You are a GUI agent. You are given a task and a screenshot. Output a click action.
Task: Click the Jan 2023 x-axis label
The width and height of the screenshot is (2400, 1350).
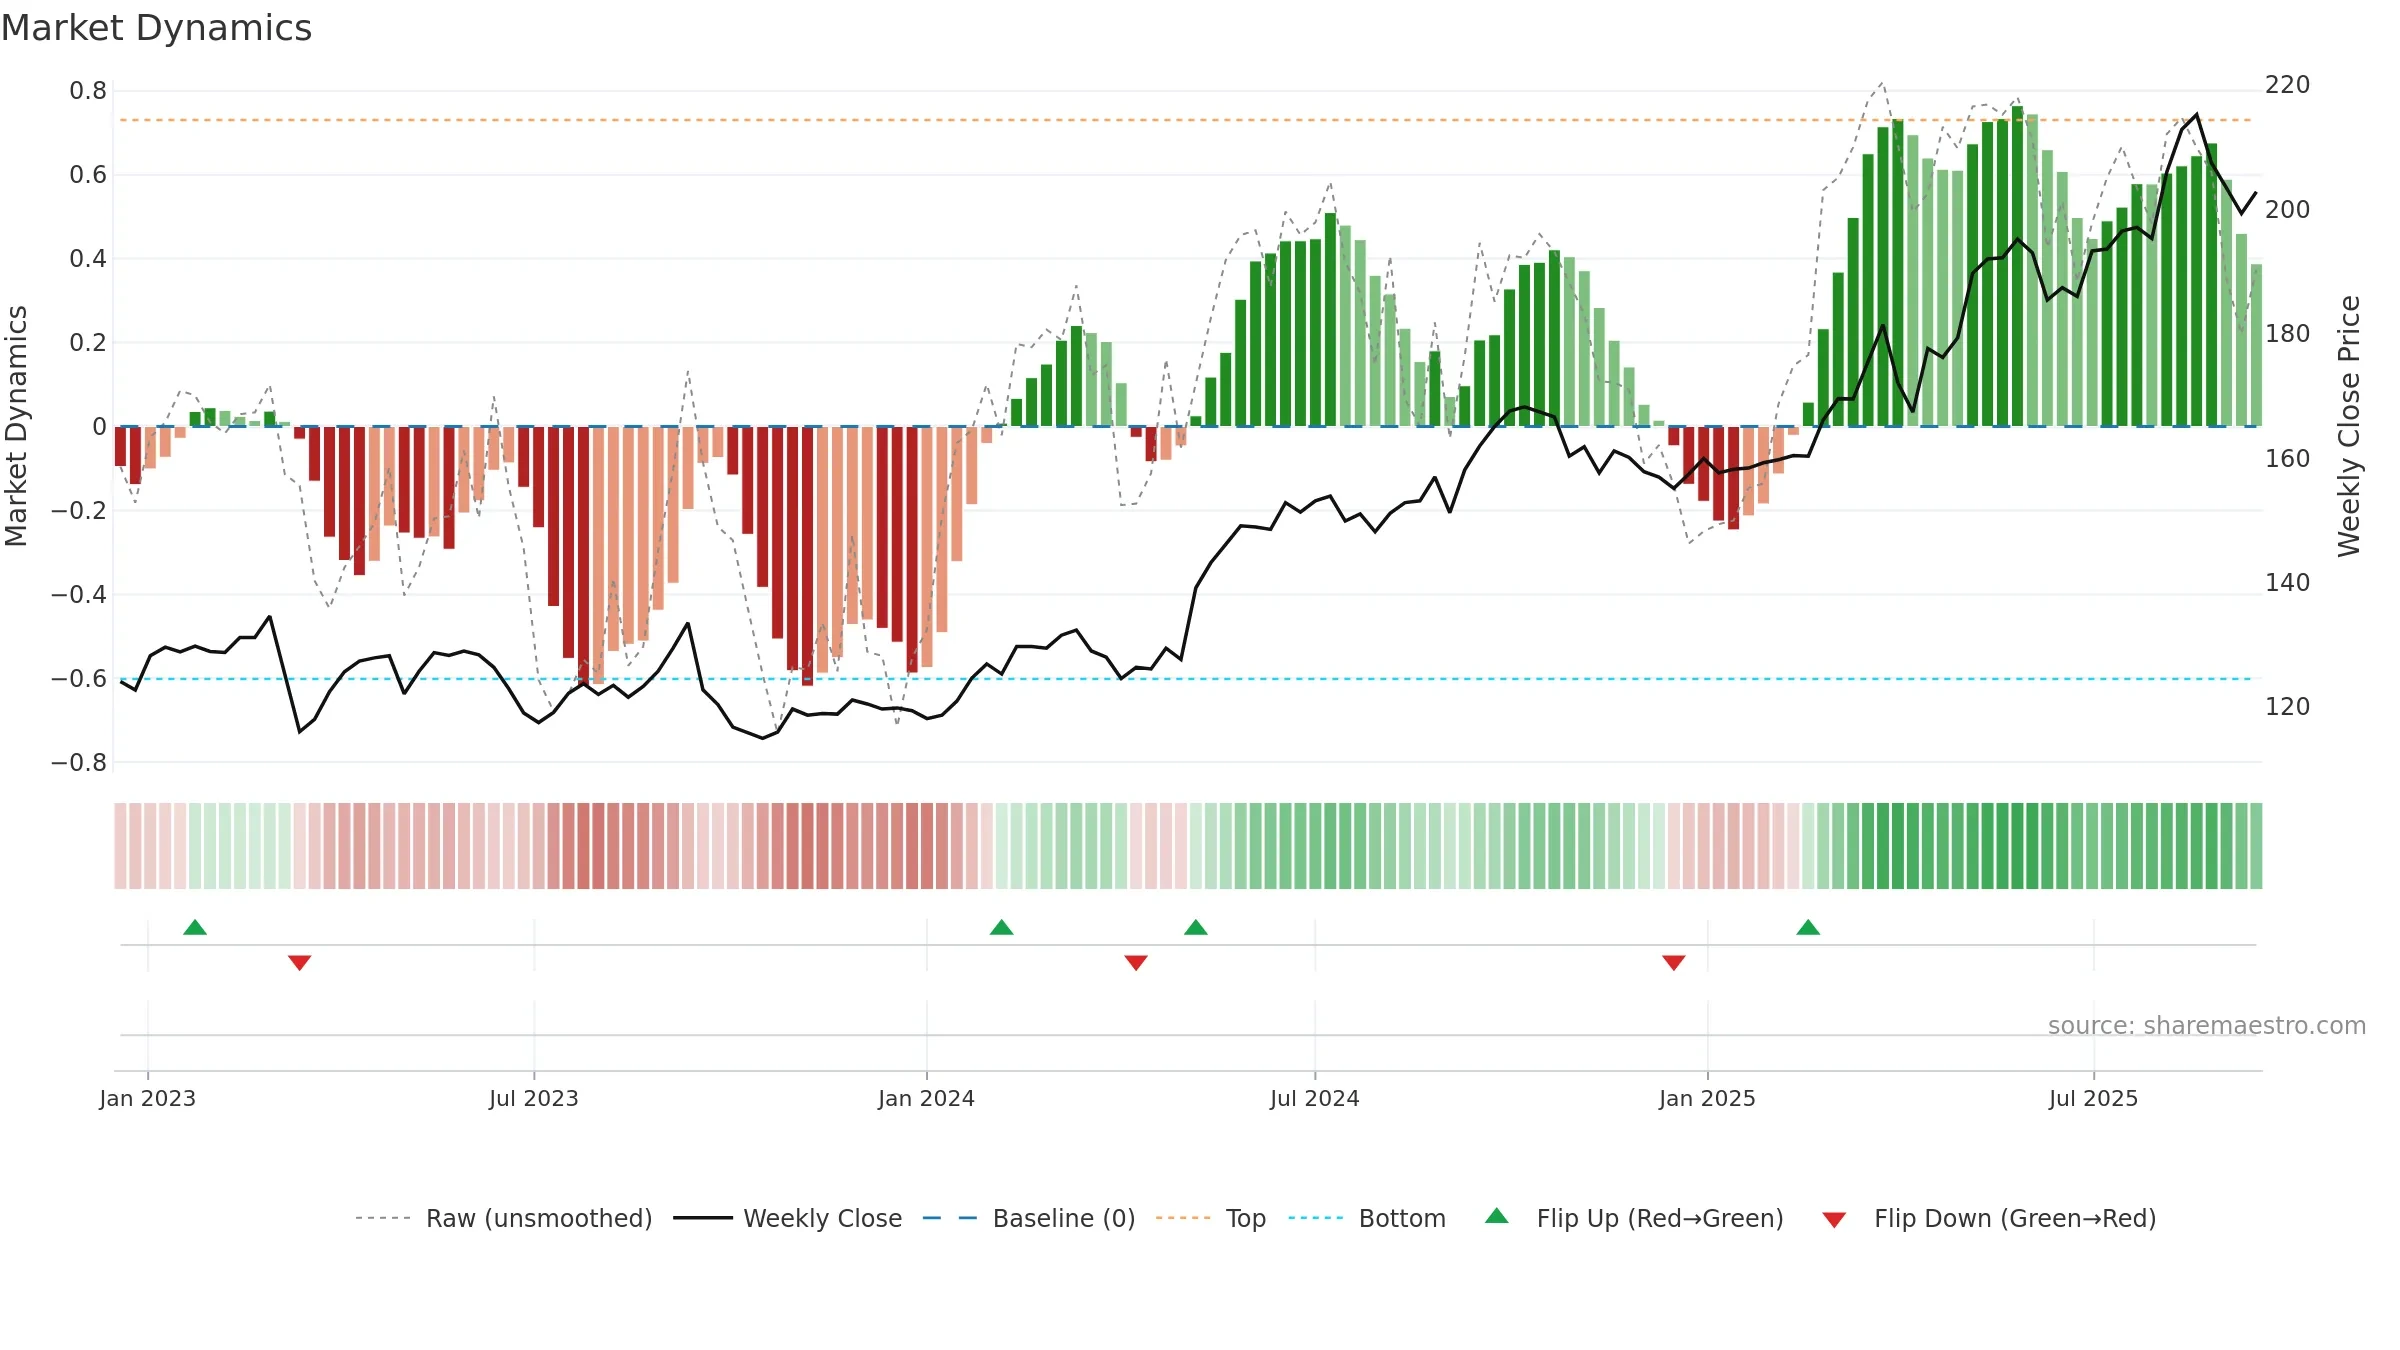tap(148, 1098)
